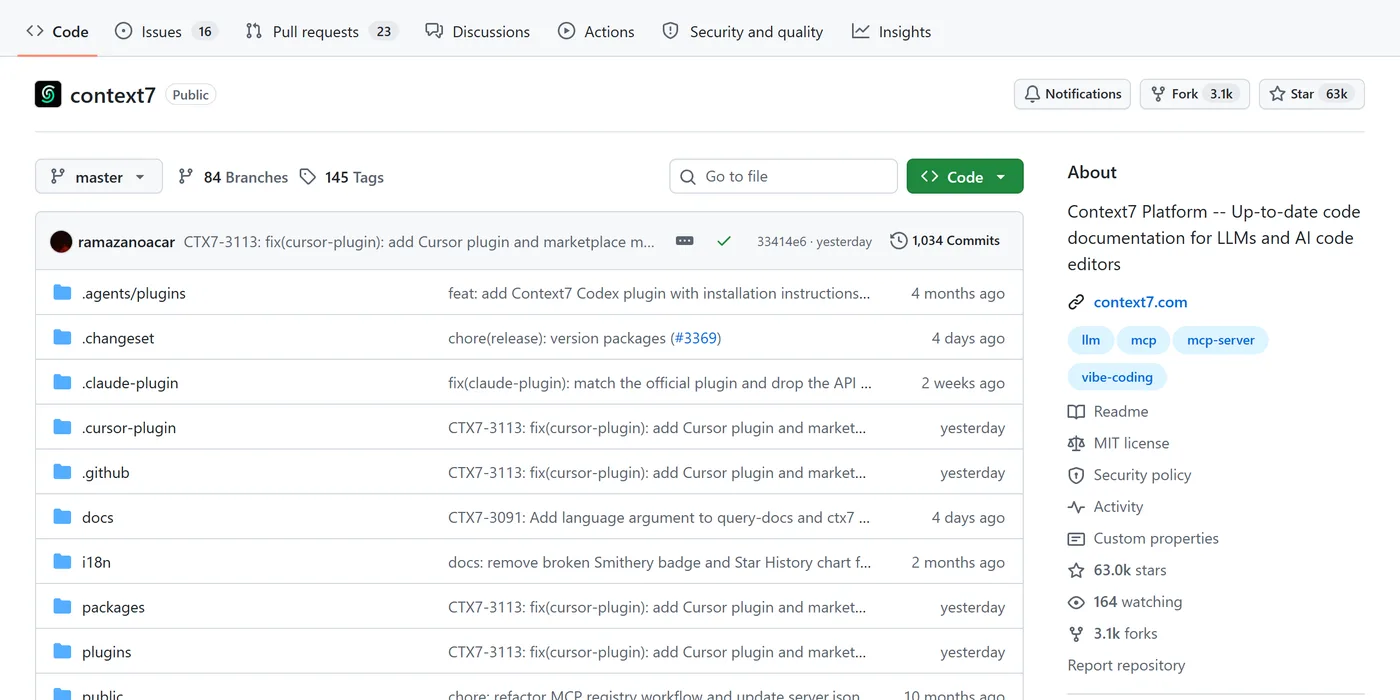Click the folder icon beside packages
The height and width of the screenshot is (700, 1400).
coord(63,607)
